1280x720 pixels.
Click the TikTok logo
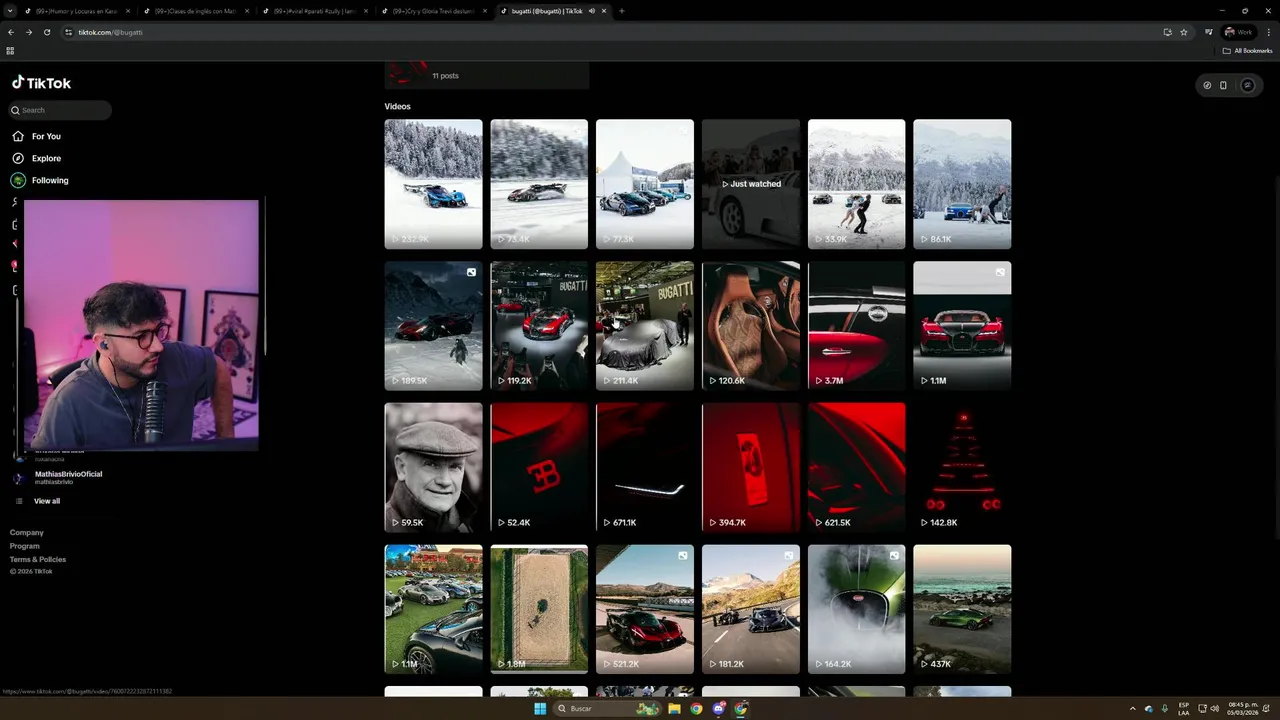tap(41, 83)
